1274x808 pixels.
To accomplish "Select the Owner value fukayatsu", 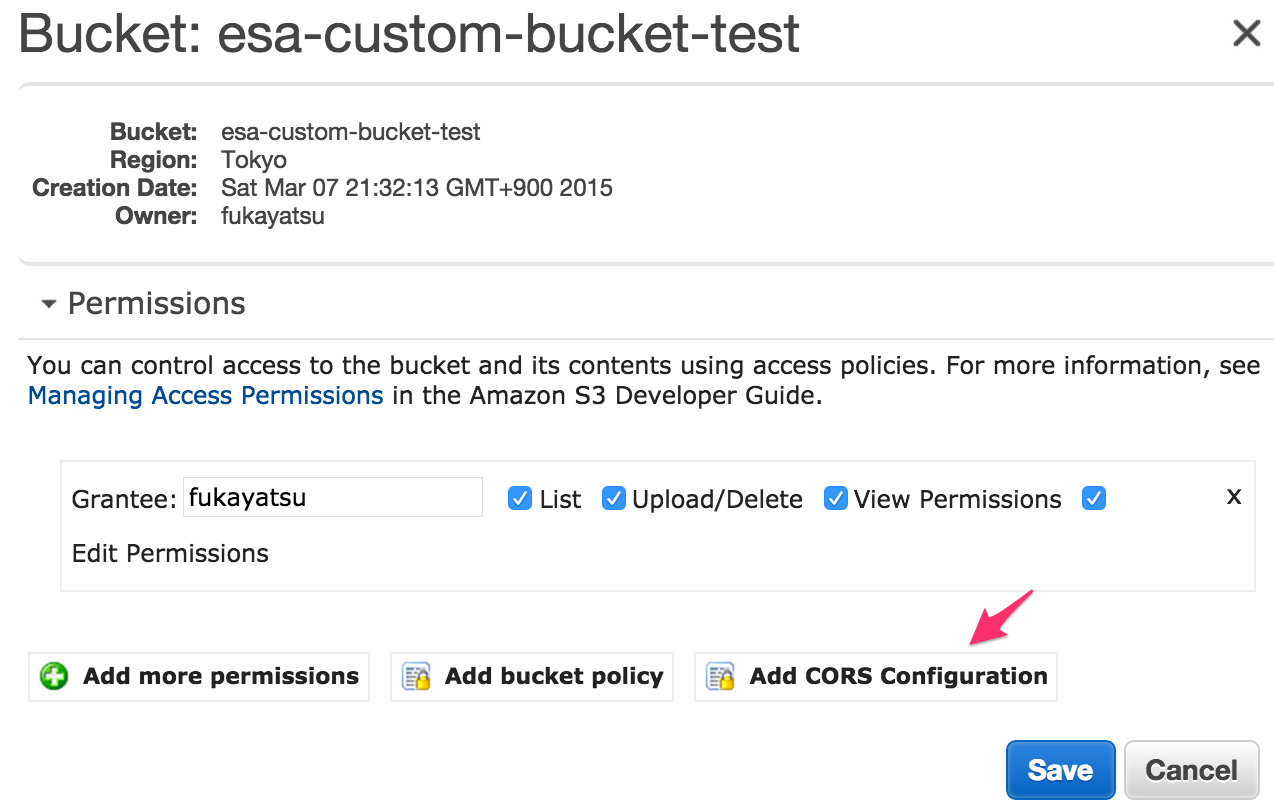I will click(x=273, y=216).
